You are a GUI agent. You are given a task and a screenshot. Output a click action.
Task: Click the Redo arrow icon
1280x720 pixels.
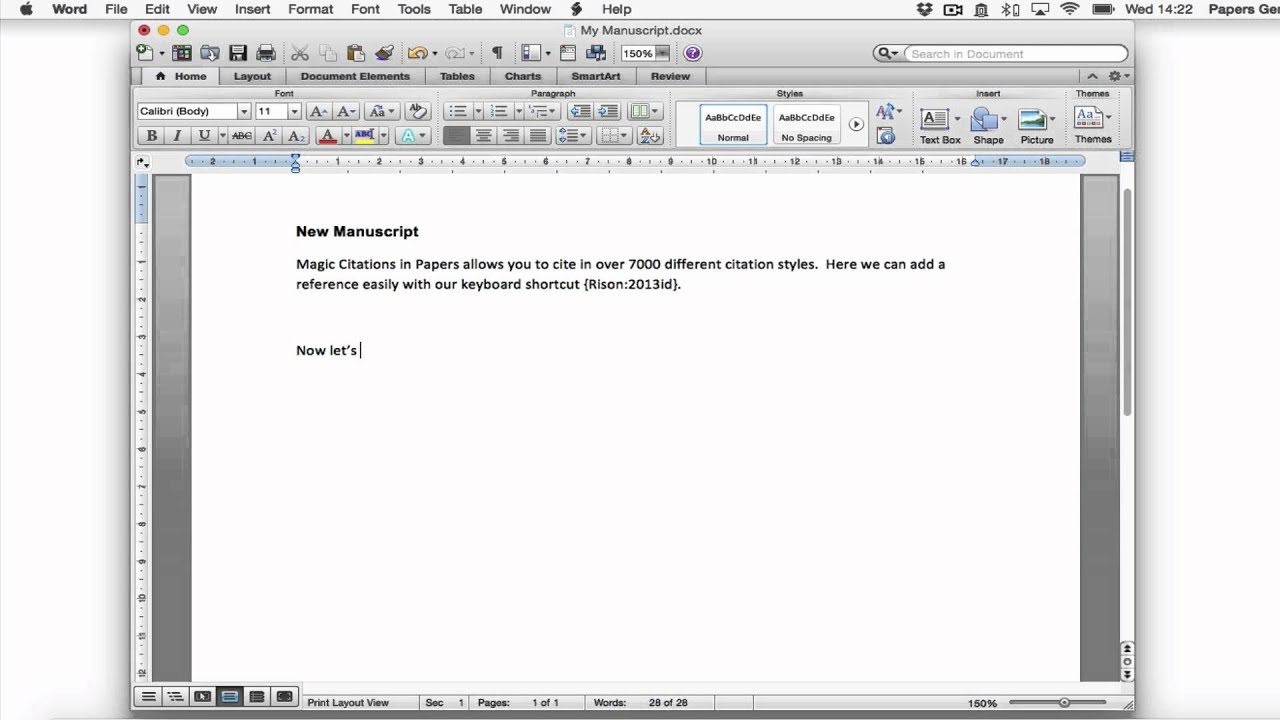454,53
